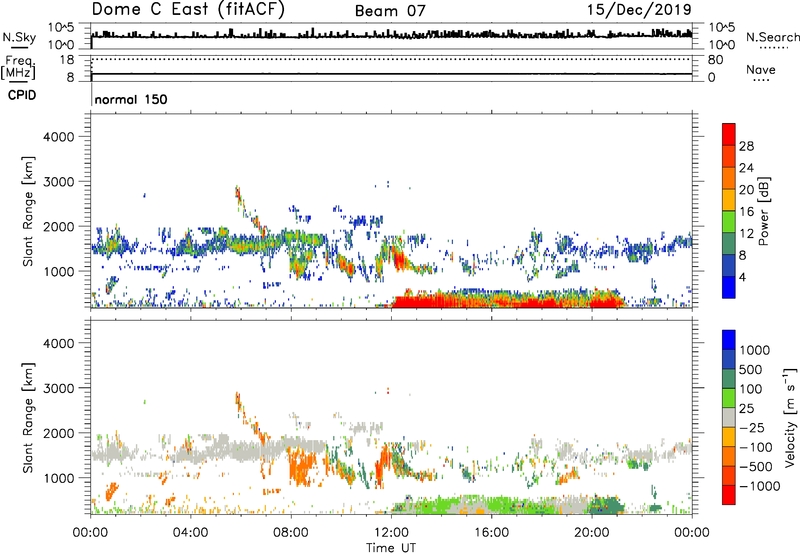Click the "20" tick on the Power colorbar
Viewport: 800px width, 554px height.
(746, 190)
